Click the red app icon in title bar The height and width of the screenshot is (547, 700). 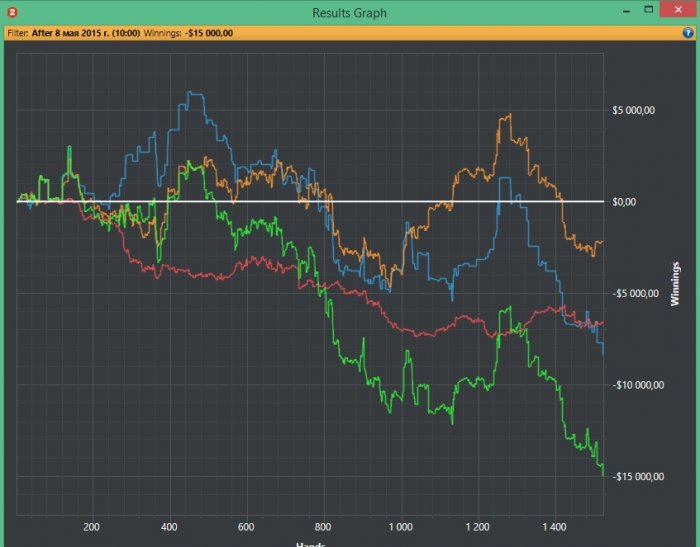click(x=12, y=13)
